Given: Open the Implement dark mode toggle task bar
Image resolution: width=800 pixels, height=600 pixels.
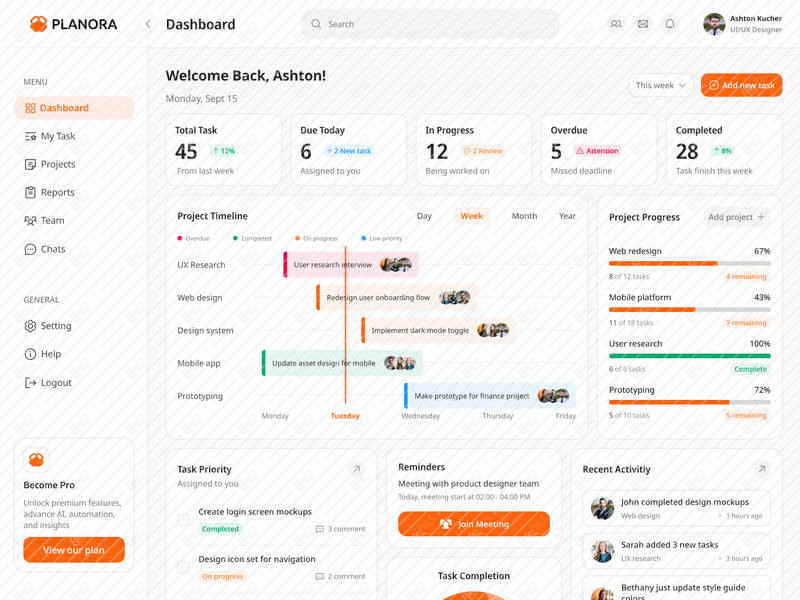Looking at the screenshot, I should pyautogui.click(x=439, y=331).
